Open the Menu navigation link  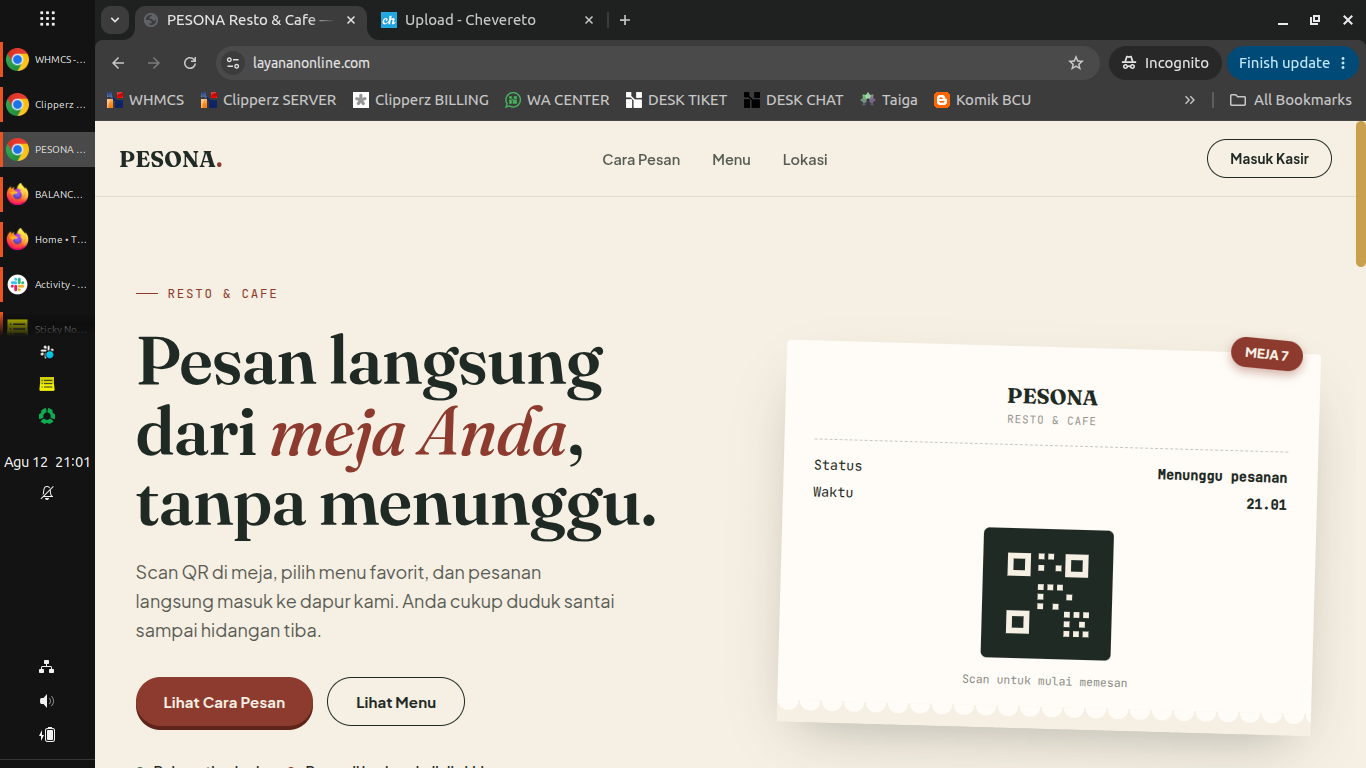click(x=731, y=160)
